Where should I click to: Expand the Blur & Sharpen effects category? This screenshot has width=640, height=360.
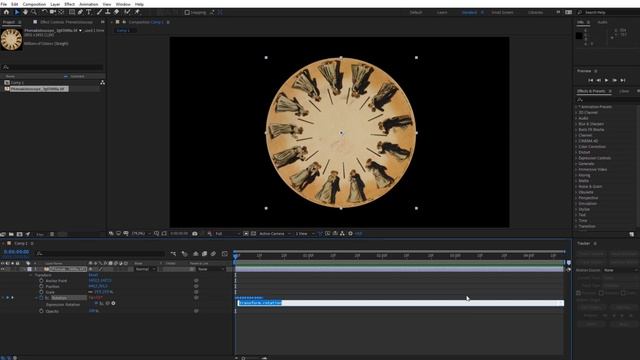(x=576, y=124)
